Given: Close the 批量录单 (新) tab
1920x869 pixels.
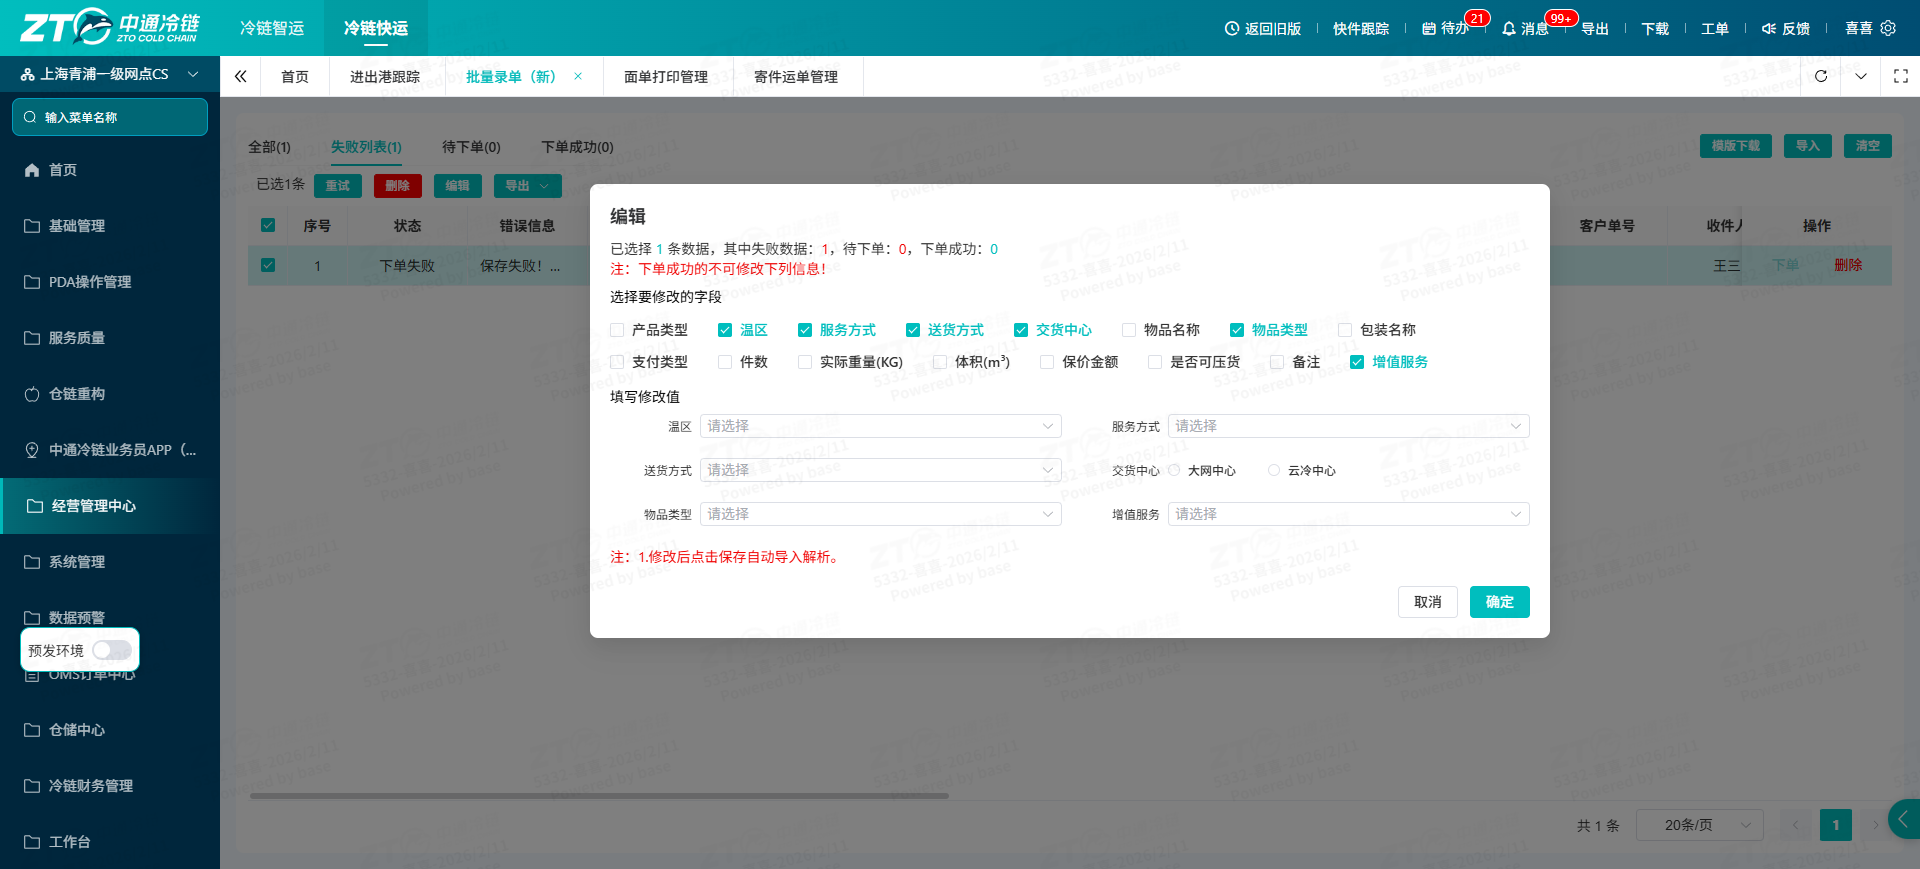Looking at the screenshot, I should [578, 76].
